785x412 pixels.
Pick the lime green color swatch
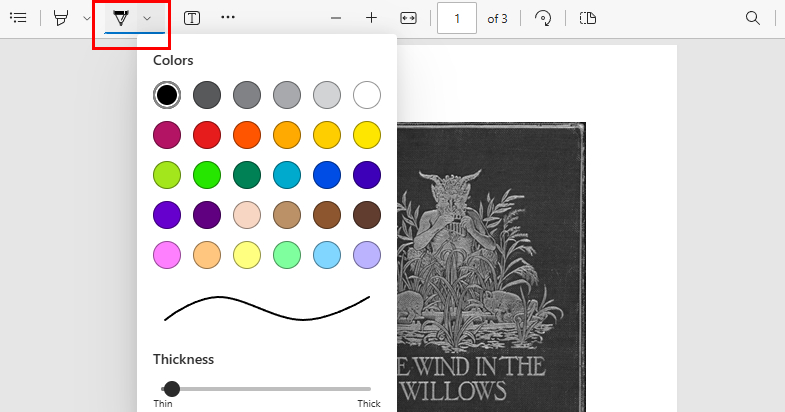click(x=167, y=175)
